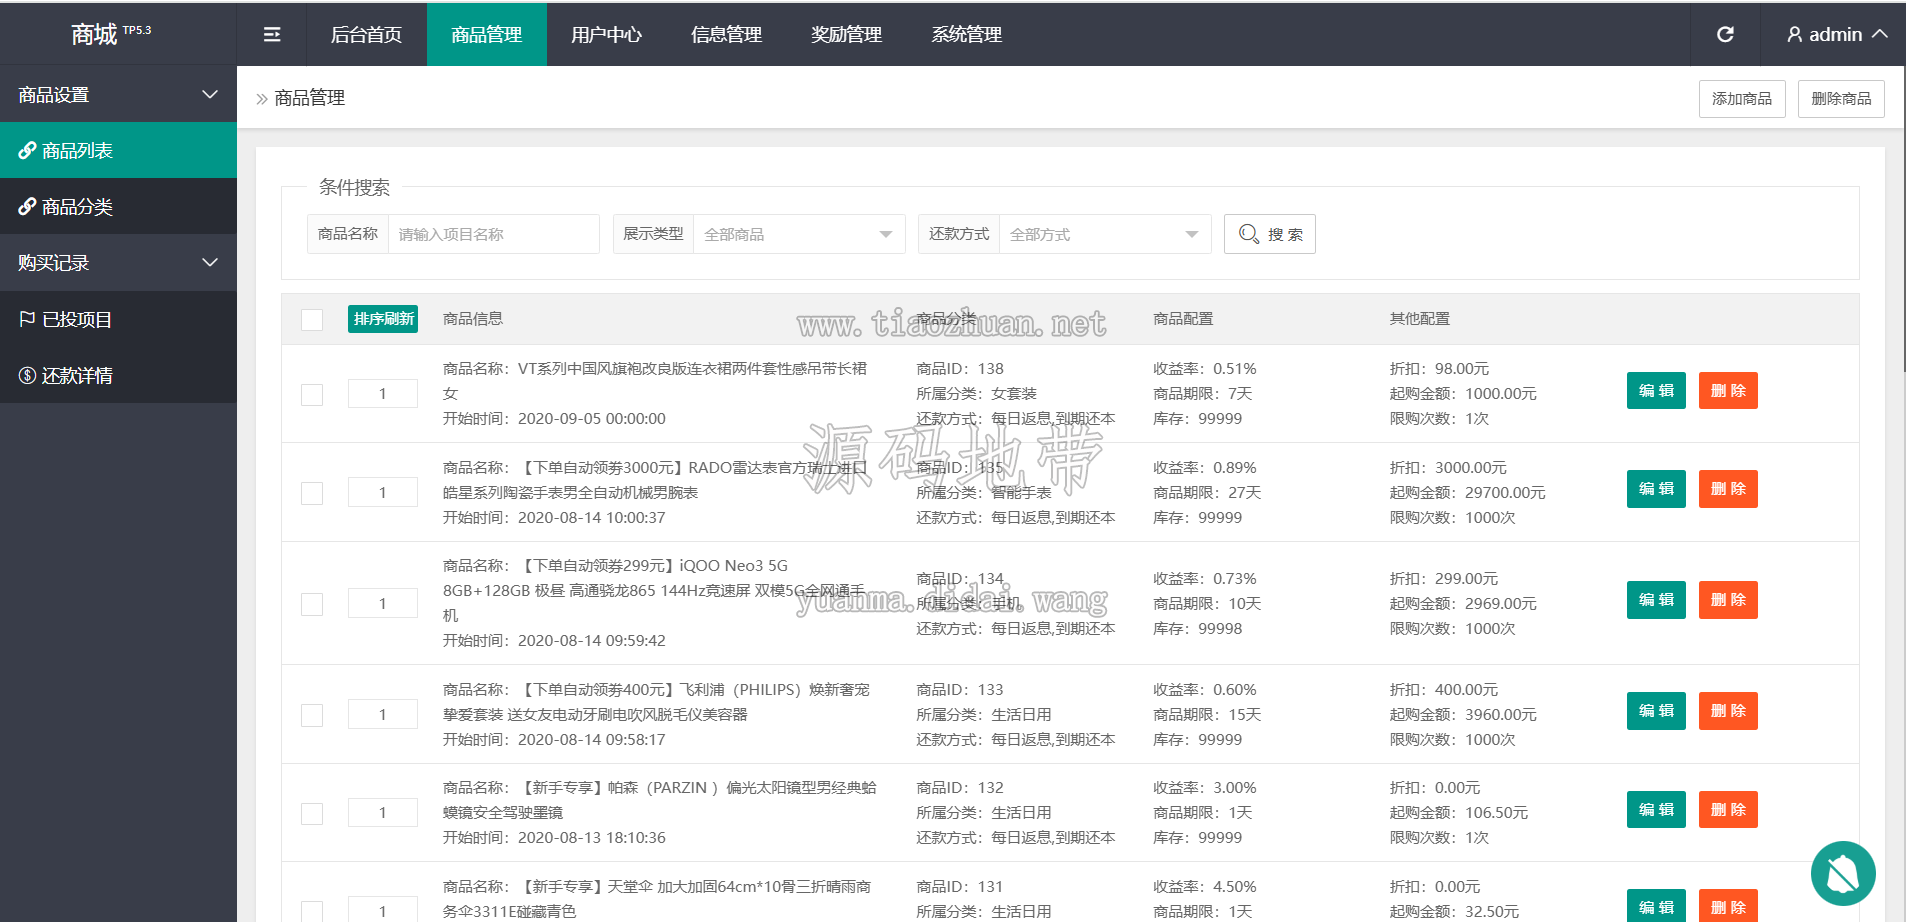This screenshot has height=922, width=1906.
Task: Open the 展示类型 dropdown showing 全部商品
Action: pyautogui.click(x=799, y=234)
